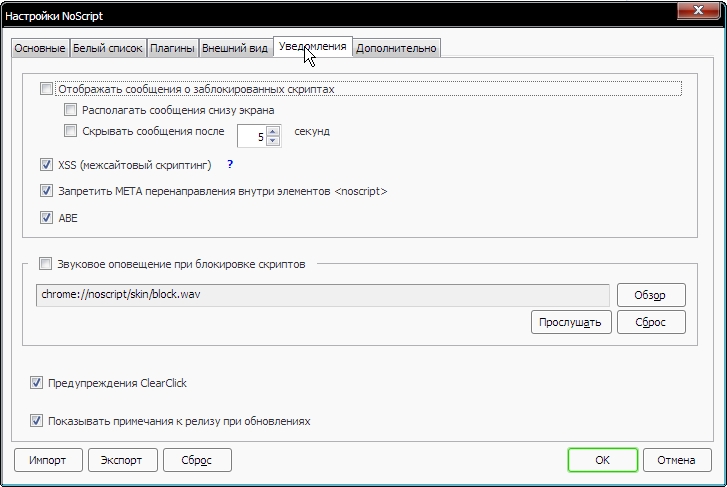Confirm settings with the OK button
The height and width of the screenshot is (487, 727).
coord(603,460)
